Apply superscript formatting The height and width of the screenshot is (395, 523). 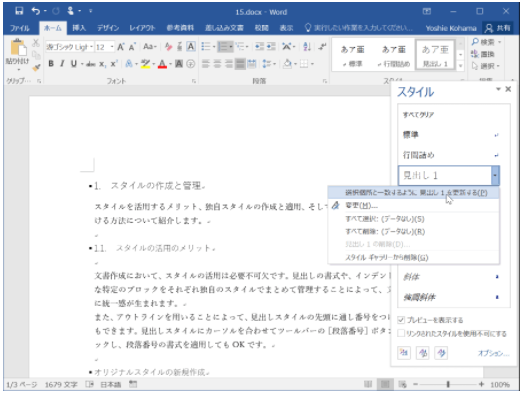114,64
